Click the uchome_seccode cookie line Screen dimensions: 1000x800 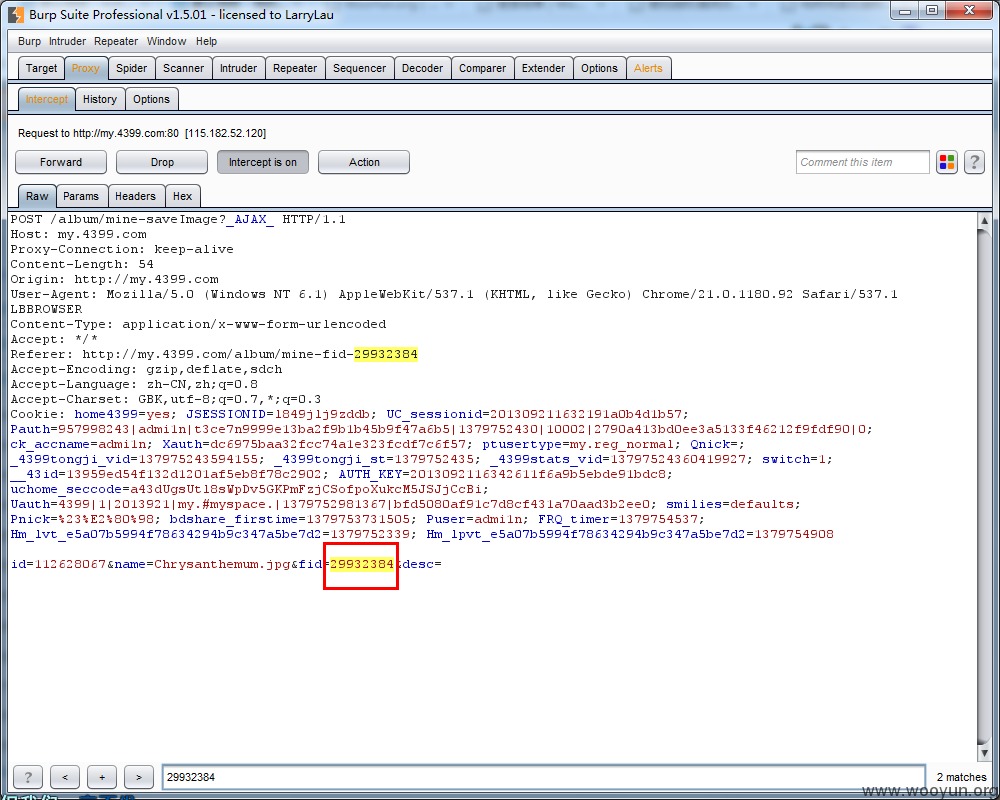[x=249, y=489]
